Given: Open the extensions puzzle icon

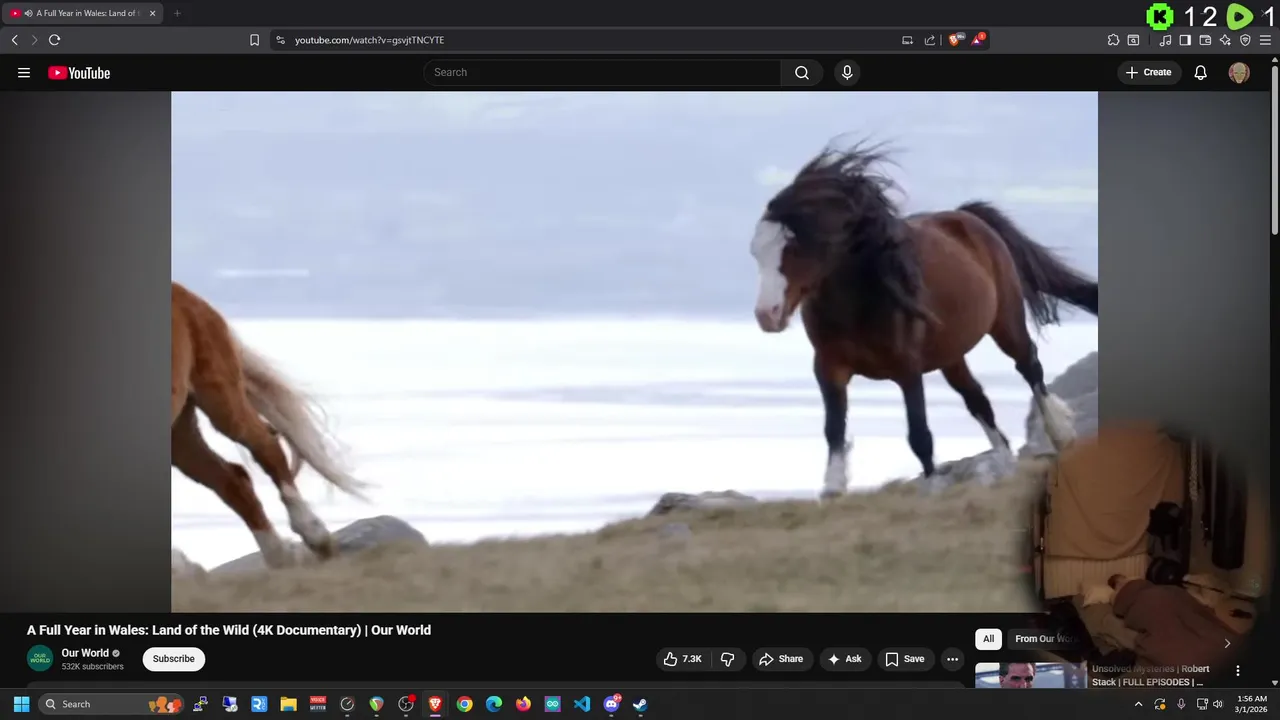Looking at the screenshot, I should [1113, 40].
